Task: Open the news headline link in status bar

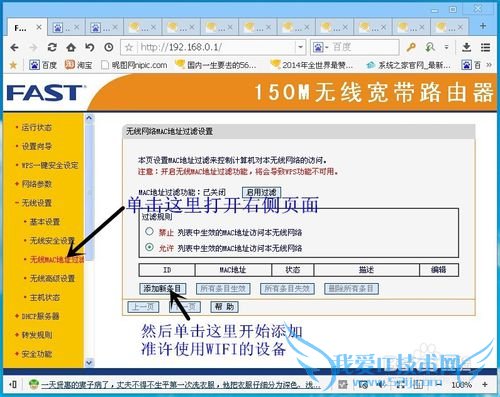Action: [181, 385]
